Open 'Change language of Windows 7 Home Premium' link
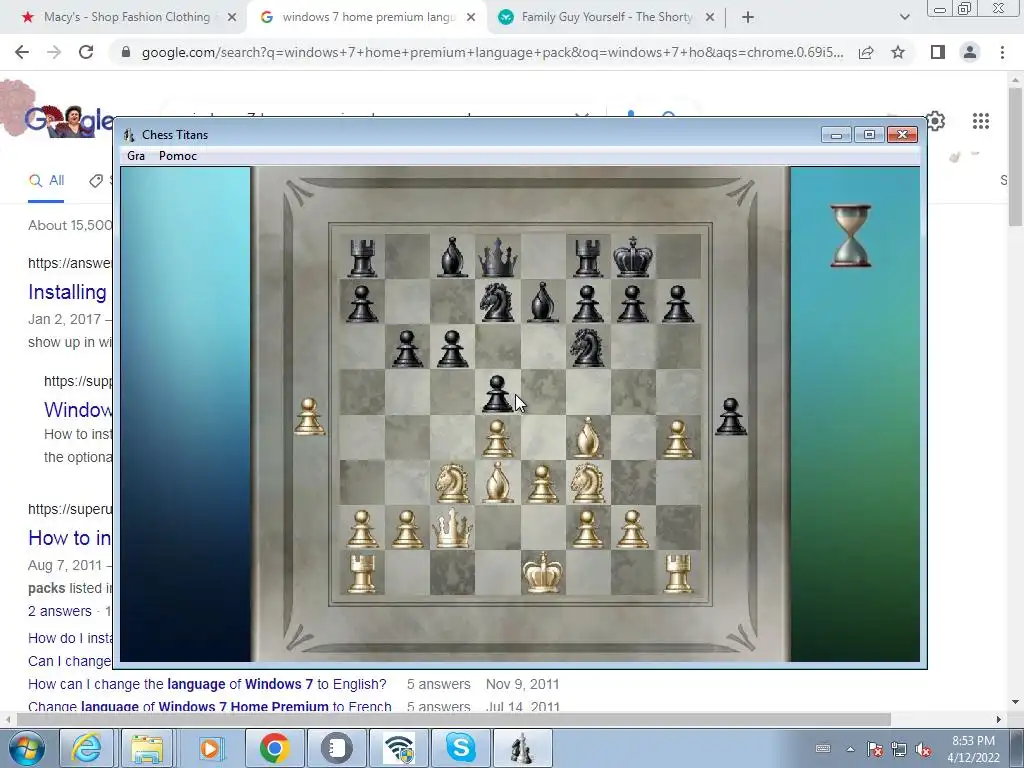The height and width of the screenshot is (768, 1024). point(210,707)
